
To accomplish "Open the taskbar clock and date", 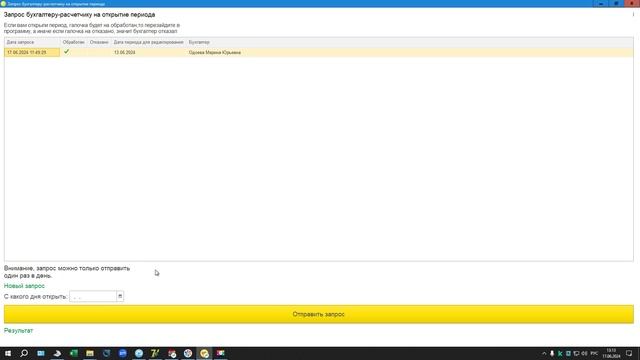I will click(611, 353).
